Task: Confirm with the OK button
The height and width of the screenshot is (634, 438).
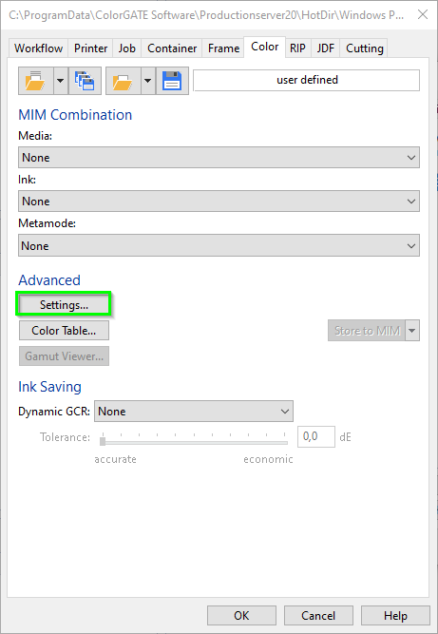Action: tap(242, 615)
